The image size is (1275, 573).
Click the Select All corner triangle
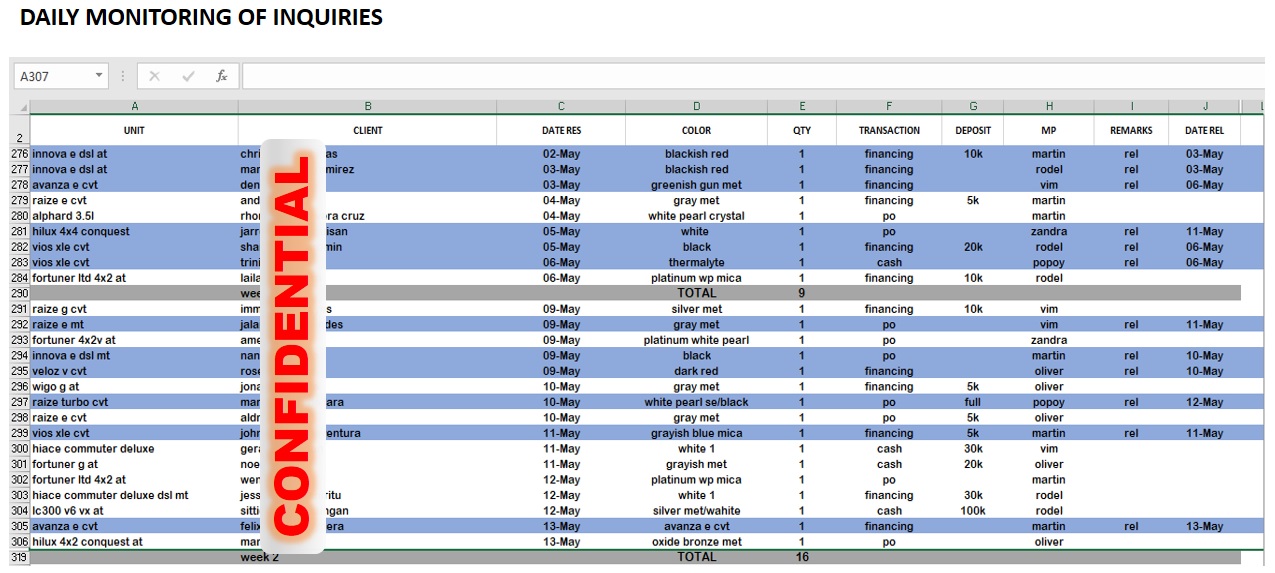pyautogui.click(x=21, y=106)
